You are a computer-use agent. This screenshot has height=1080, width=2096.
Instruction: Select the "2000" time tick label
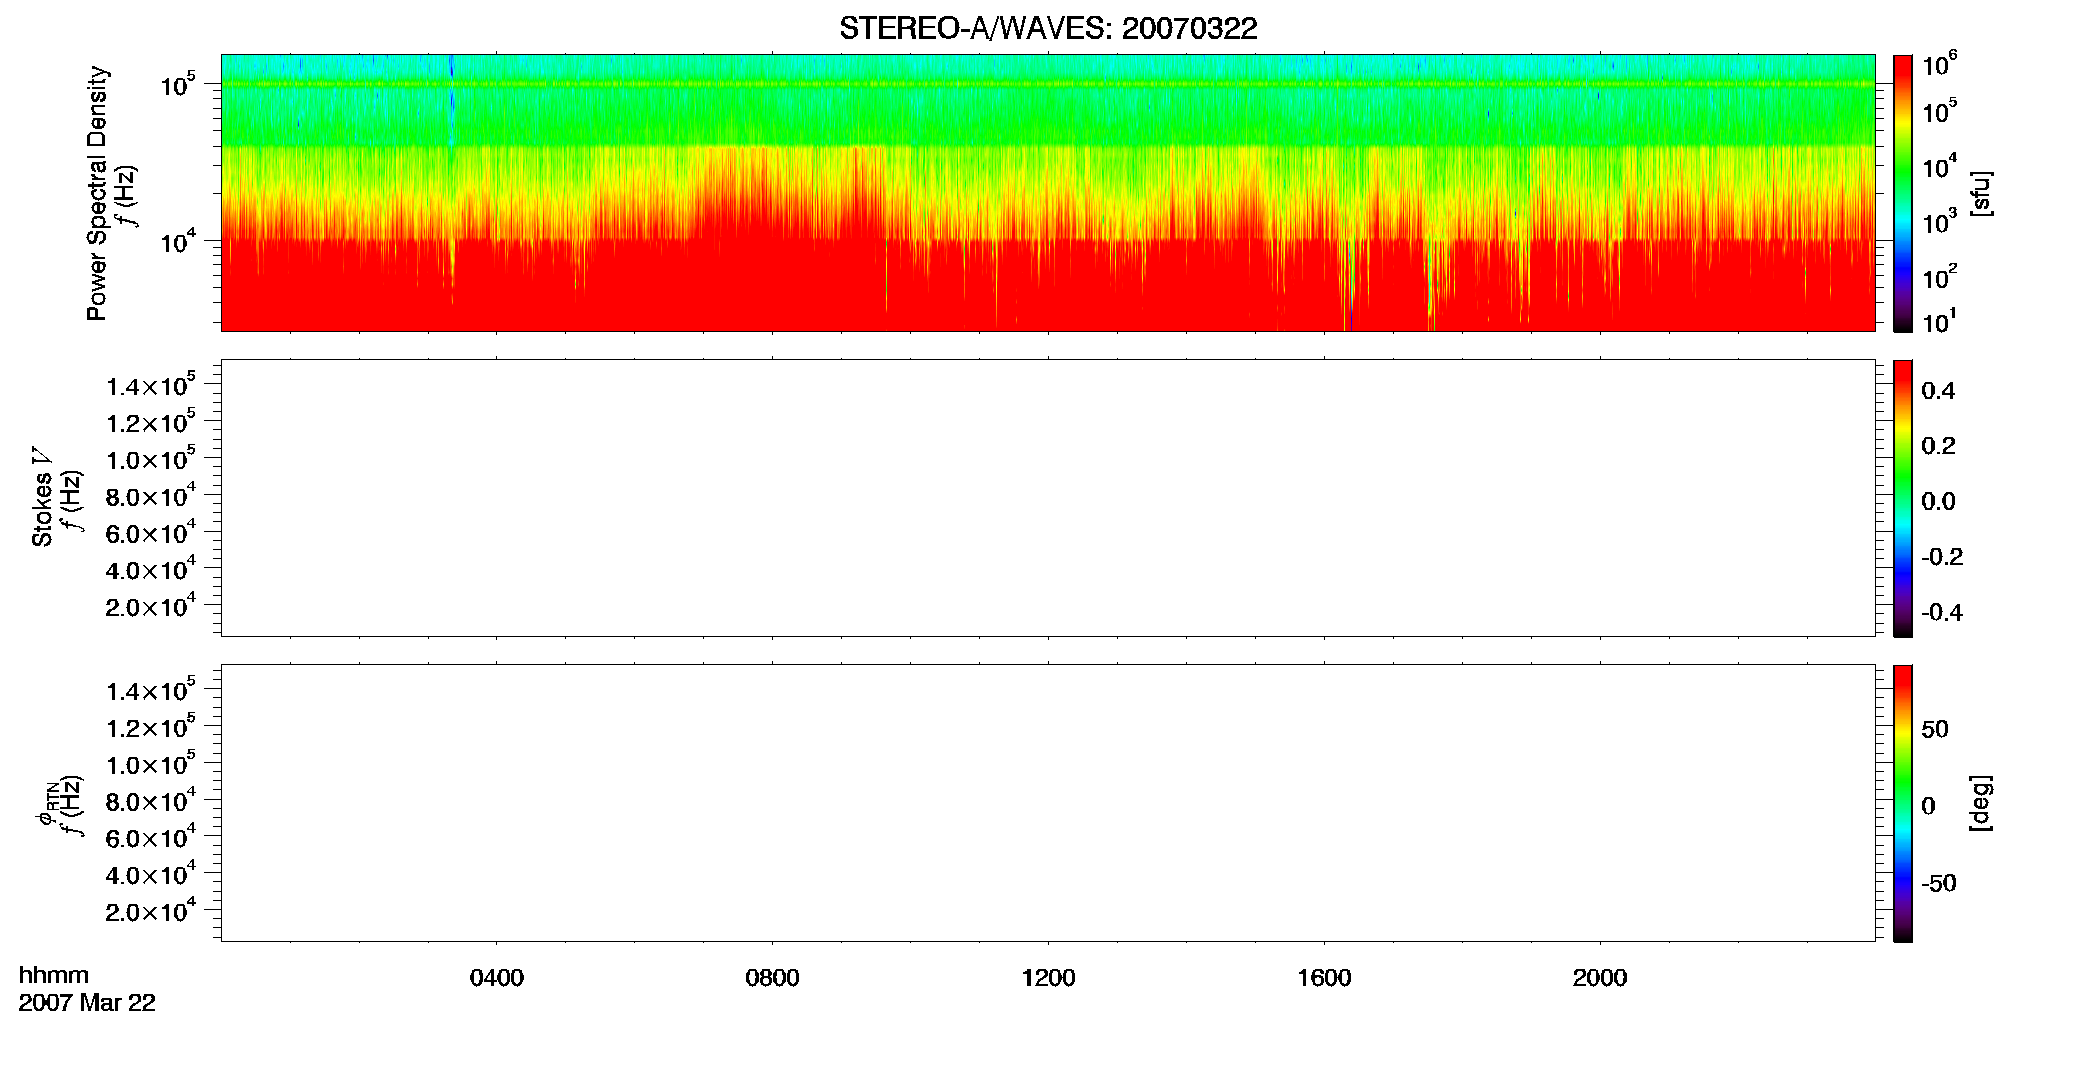point(1600,978)
